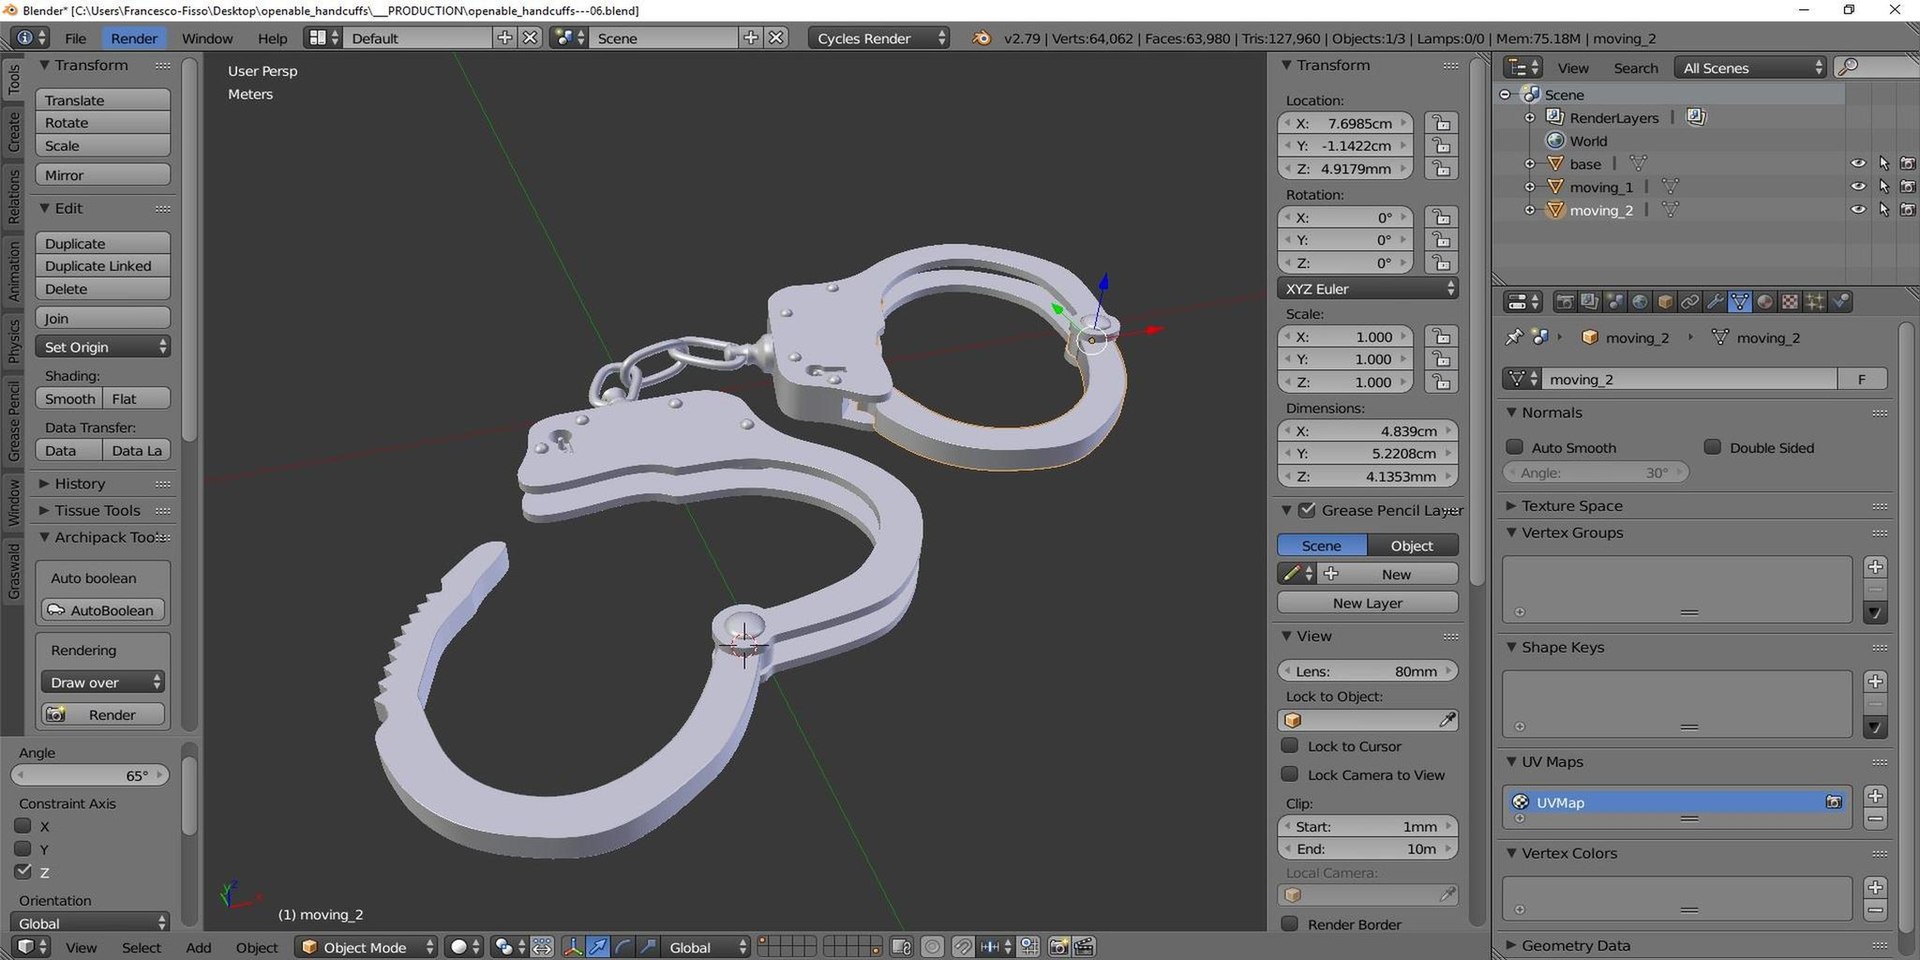Click the AutoBoolean button
1920x960 pixels.
[103, 610]
